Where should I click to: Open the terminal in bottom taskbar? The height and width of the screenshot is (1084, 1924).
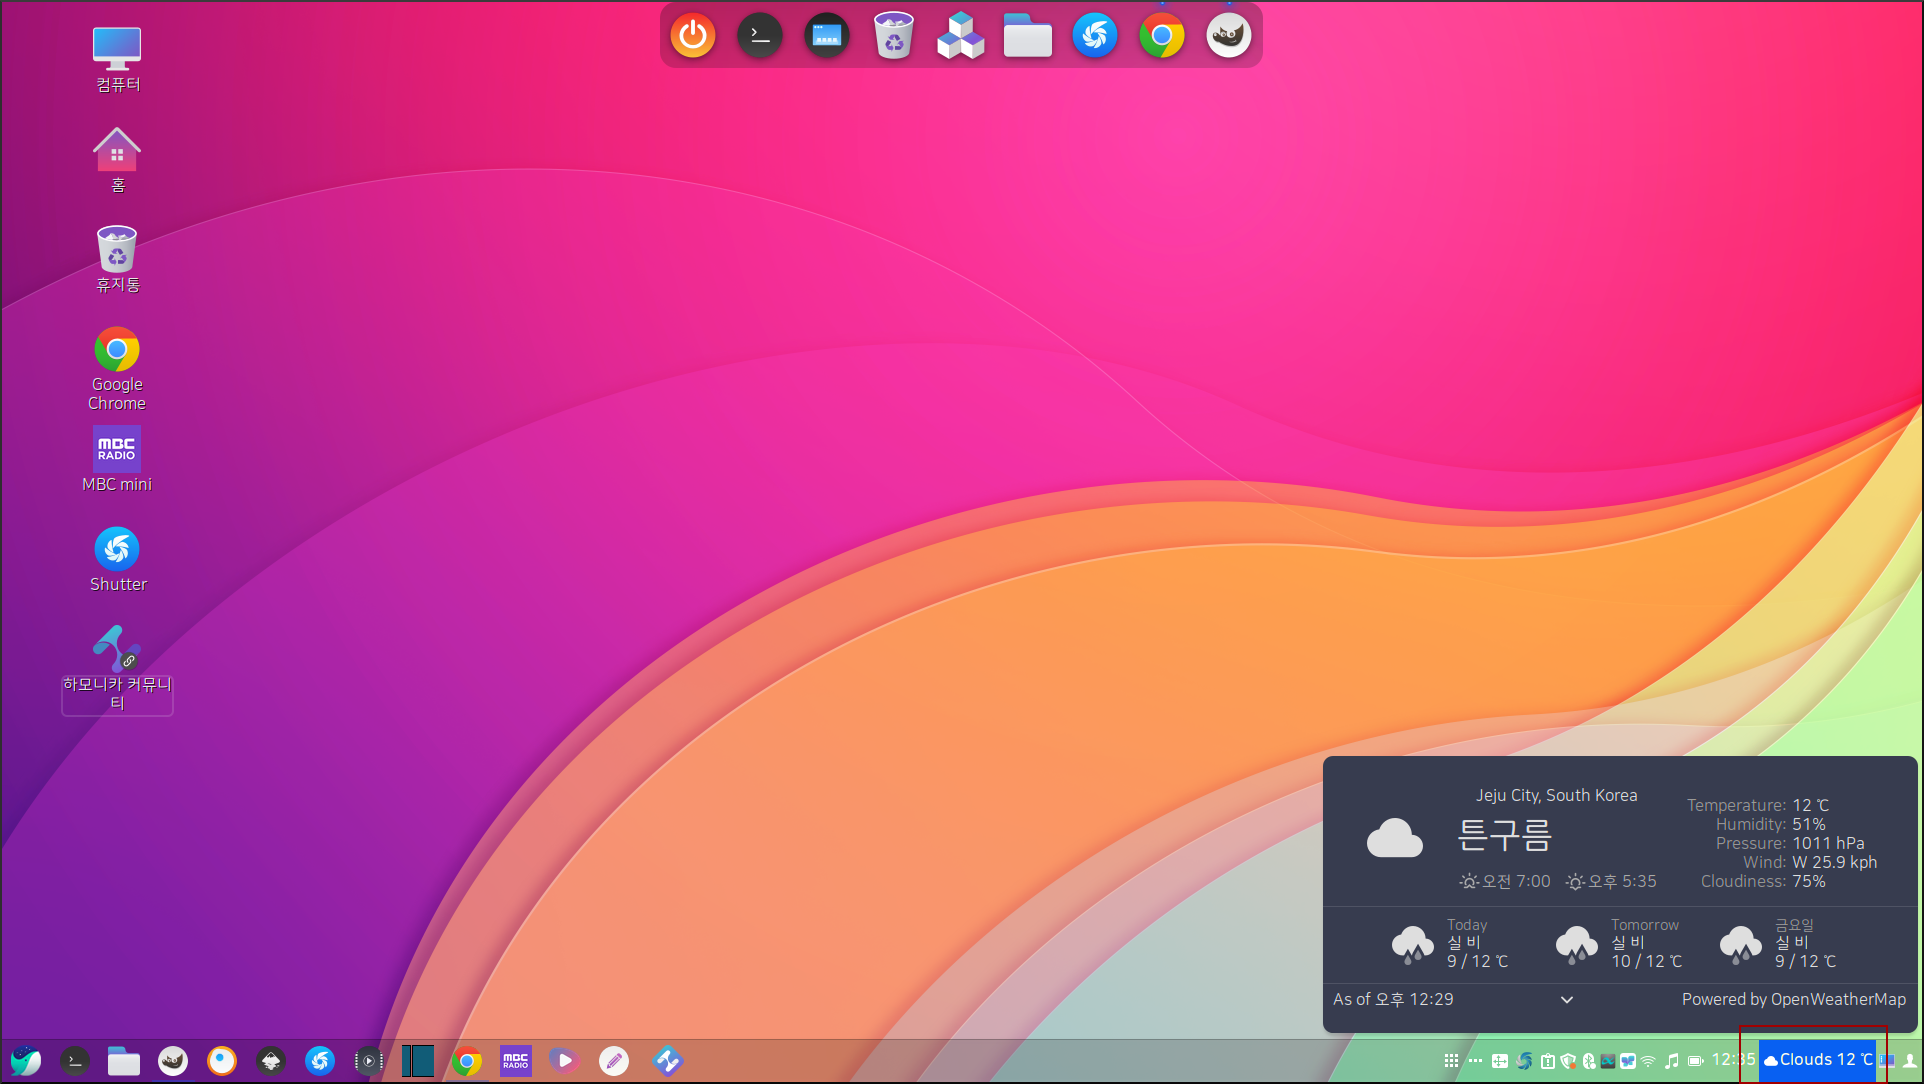(x=75, y=1061)
